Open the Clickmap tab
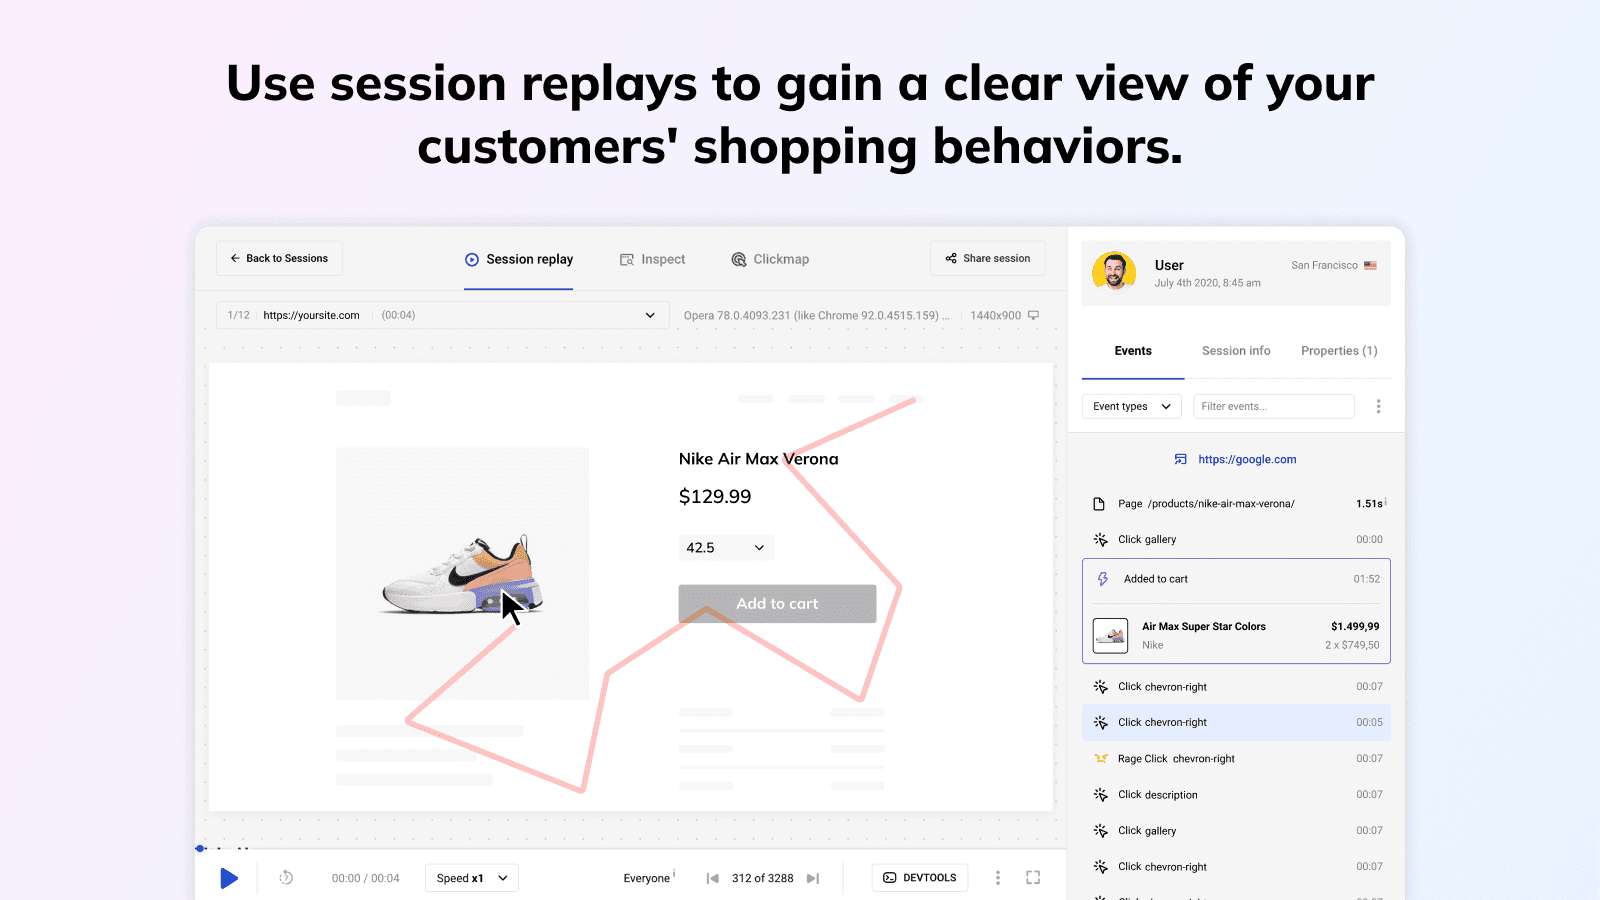This screenshot has height=900, width=1600. pyautogui.click(x=770, y=259)
